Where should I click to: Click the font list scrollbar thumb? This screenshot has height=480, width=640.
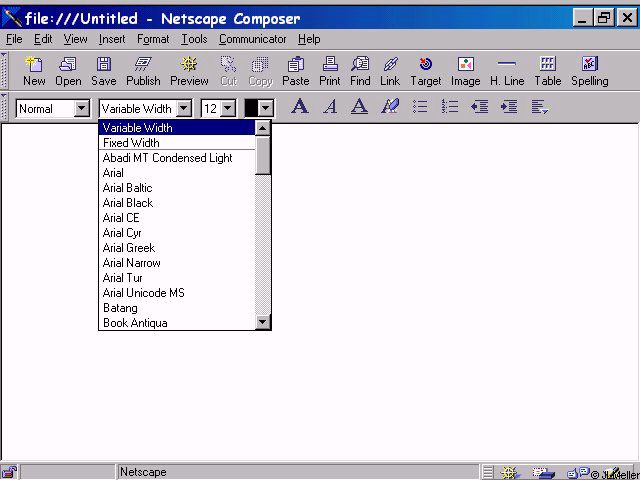pos(262,156)
